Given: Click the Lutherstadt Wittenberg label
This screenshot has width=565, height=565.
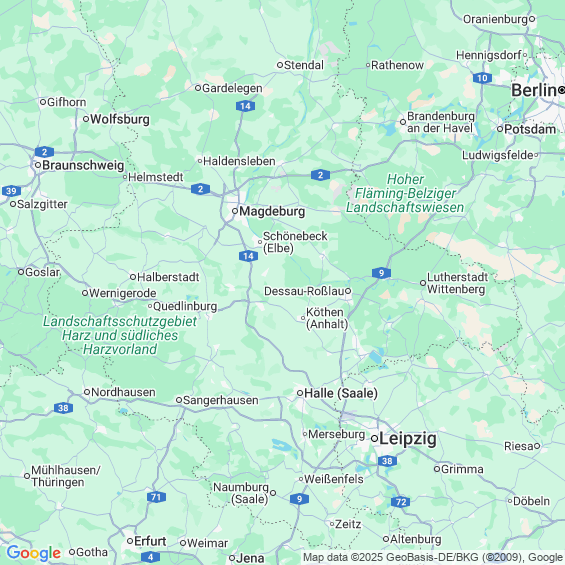Looking at the screenshot, I should (457, 283).
